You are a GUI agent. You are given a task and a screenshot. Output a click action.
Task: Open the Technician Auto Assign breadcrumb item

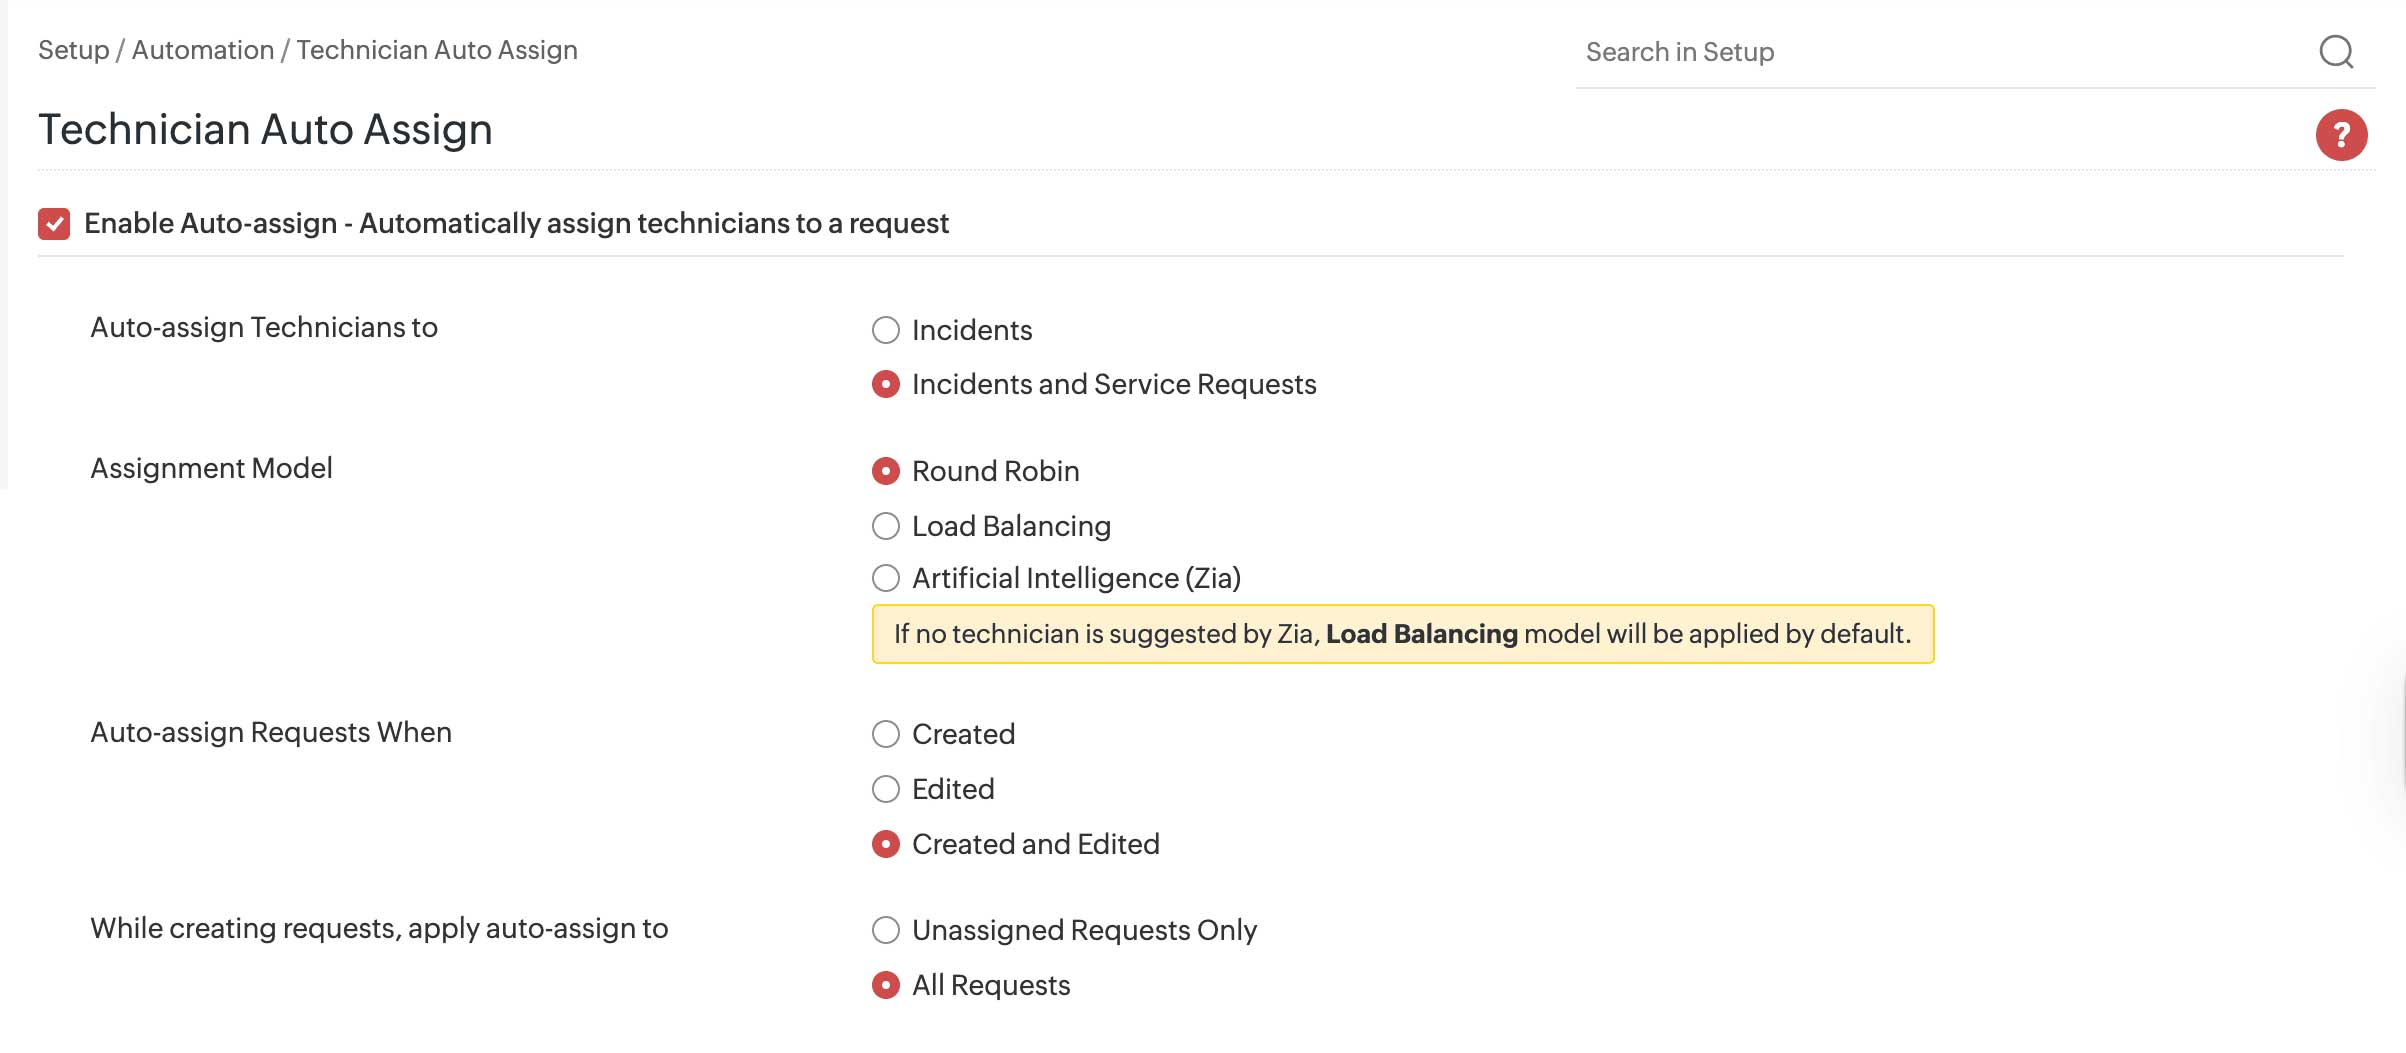[x=436, y=50]
